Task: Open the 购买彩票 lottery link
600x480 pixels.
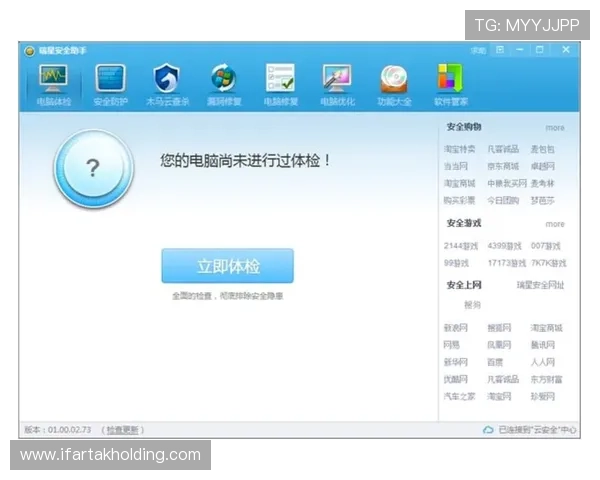Action: coord(460,200)
